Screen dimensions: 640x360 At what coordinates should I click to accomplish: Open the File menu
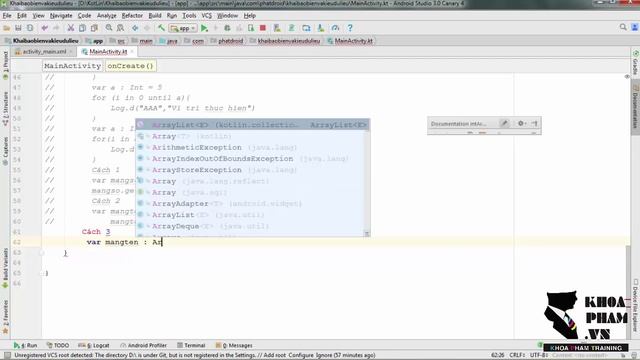tap(7, 16)
